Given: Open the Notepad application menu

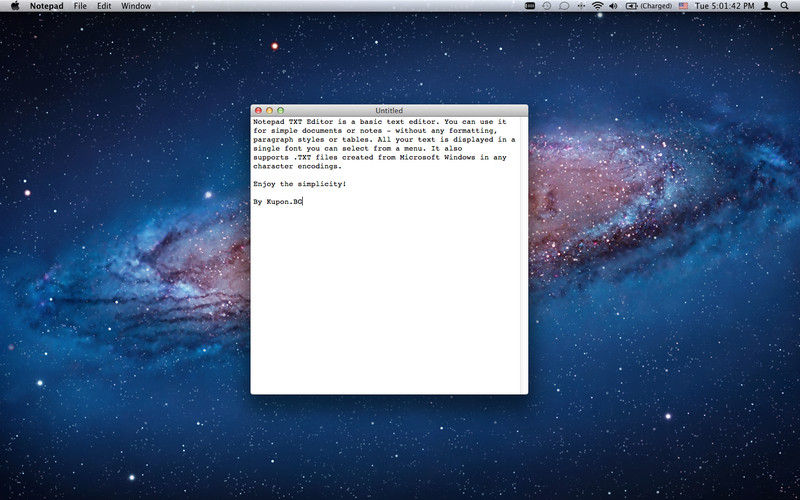Looking at the screenshot, I should tap(46, 6).
